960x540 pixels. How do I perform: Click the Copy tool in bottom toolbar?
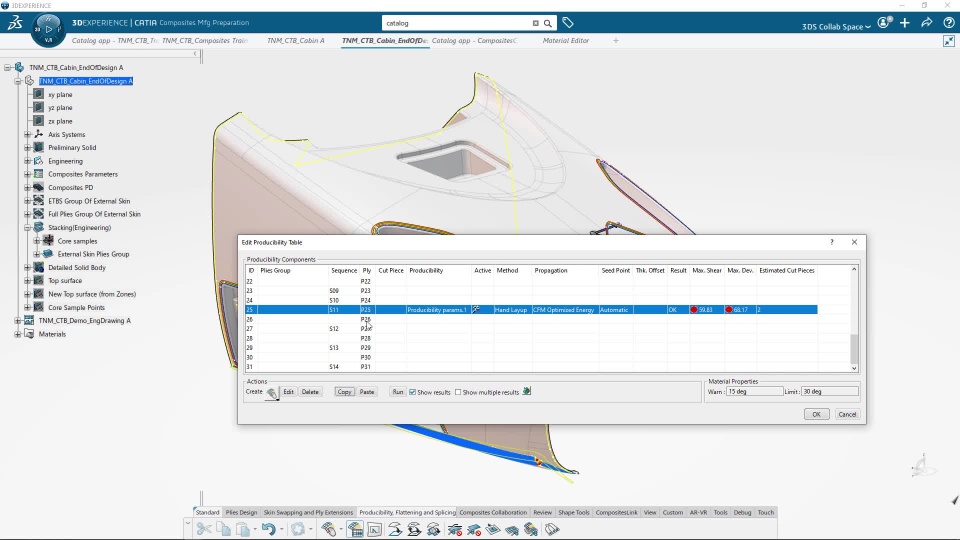point(223,529)
